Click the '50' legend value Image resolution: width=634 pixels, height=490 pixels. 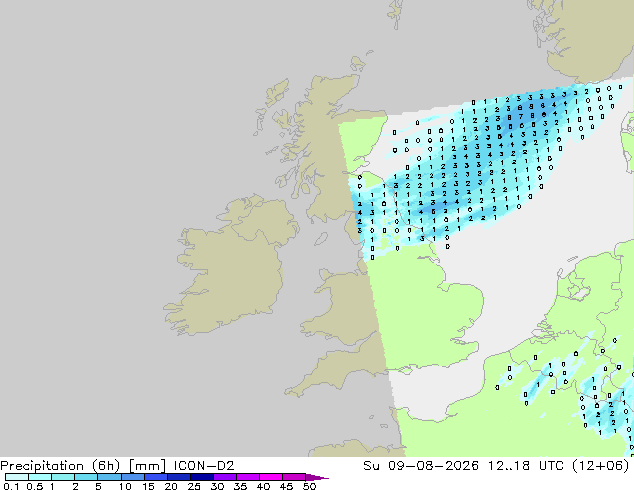coord(309,486)
